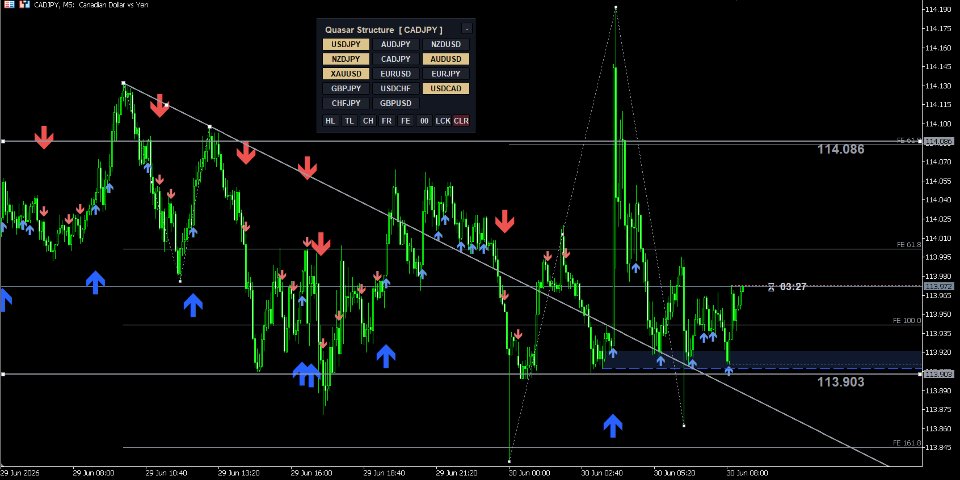Image resolution: width=960 pixels, height=480 pixels.
Task: Click the red CLR clear button
Action: pyautogui.click(x=461, y=121)
